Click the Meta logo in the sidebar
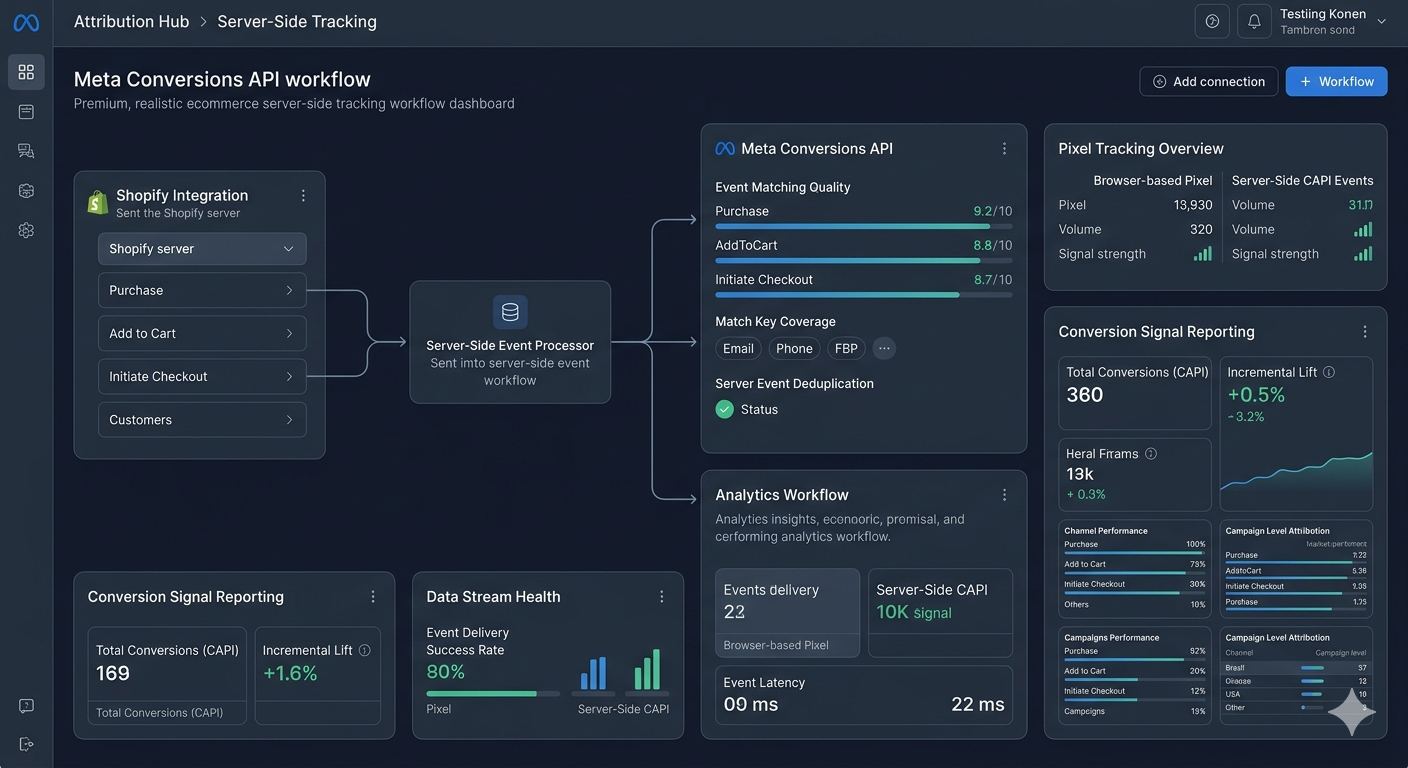Viewport: 1408px width, 768px height. (x=26, y=22)
